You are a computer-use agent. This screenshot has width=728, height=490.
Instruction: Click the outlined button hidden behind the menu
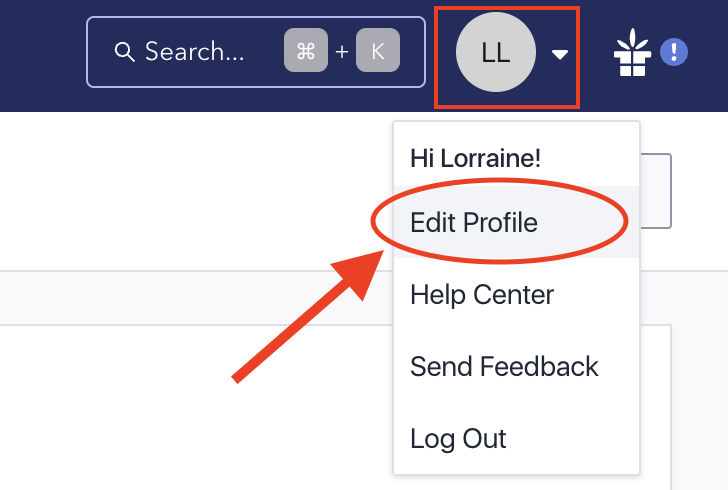pyautogui.click(x=656, y=190)
